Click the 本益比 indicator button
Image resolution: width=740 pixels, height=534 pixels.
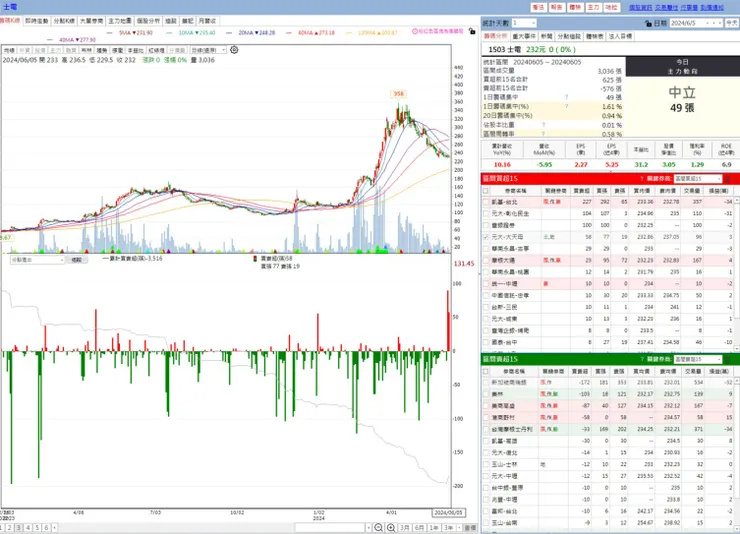click(x=135, y=50)
